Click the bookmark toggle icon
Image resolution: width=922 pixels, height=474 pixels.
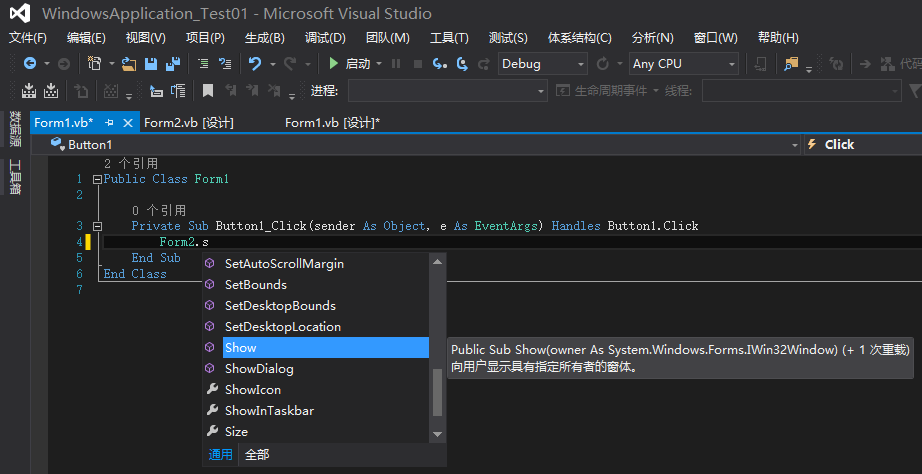pyautogui.click(x=208, y=91)
